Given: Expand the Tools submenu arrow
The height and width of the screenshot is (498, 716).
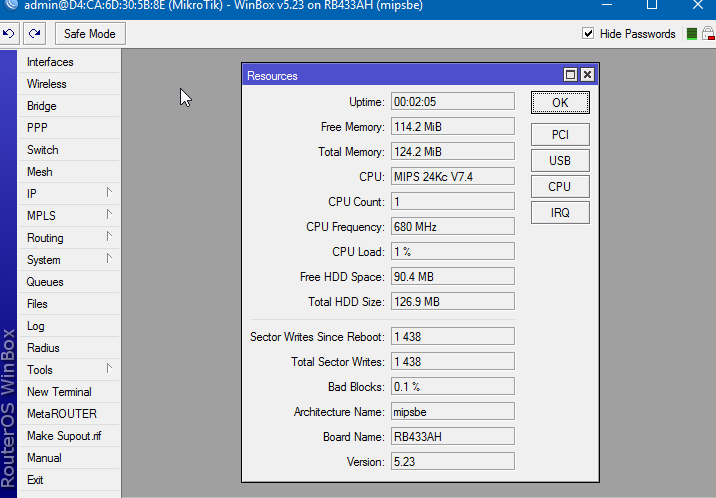Looking at the screenshot, I should point(109,368).
